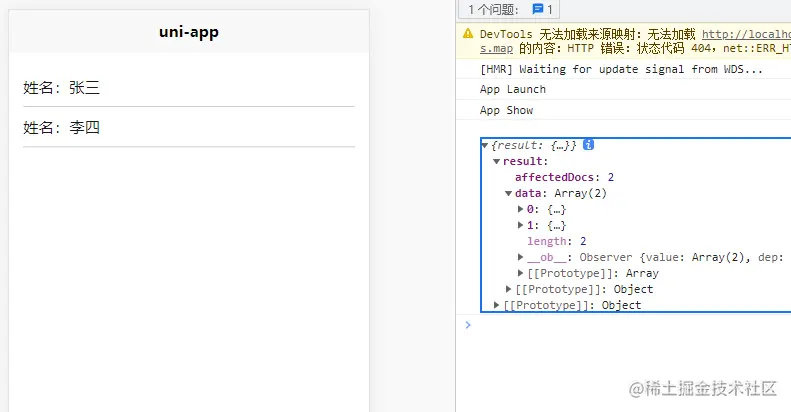Click the '[HMR] Waiting for update signal' log line

pos(624,69)
